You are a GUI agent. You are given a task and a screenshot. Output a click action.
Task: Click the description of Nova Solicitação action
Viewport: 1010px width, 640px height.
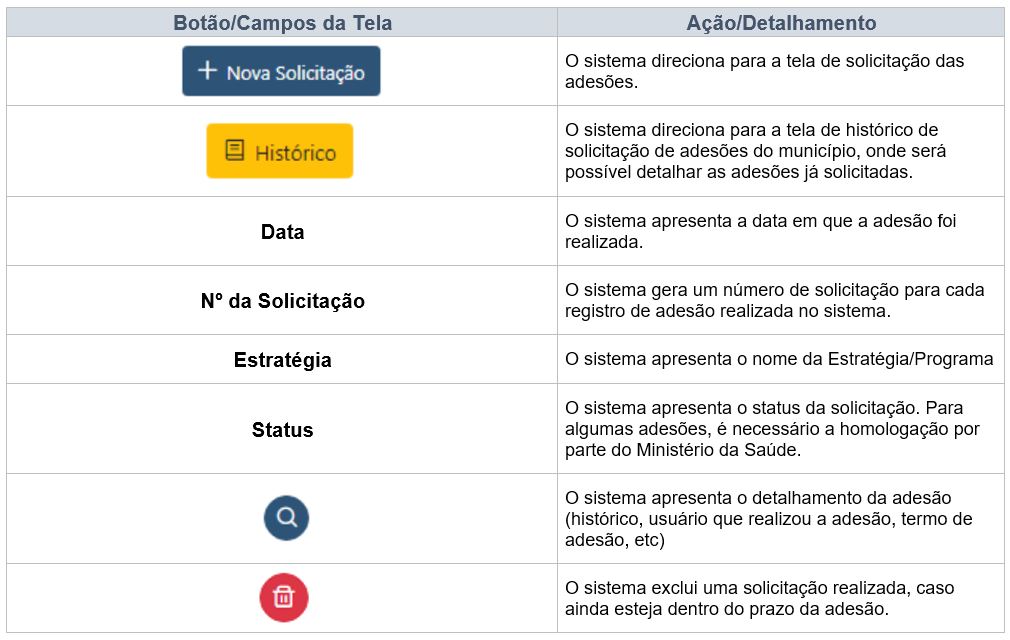click(x=764, y=71)
